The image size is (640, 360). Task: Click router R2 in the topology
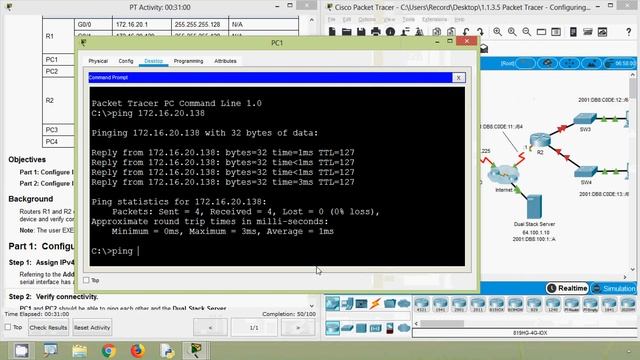click(540, 140)
